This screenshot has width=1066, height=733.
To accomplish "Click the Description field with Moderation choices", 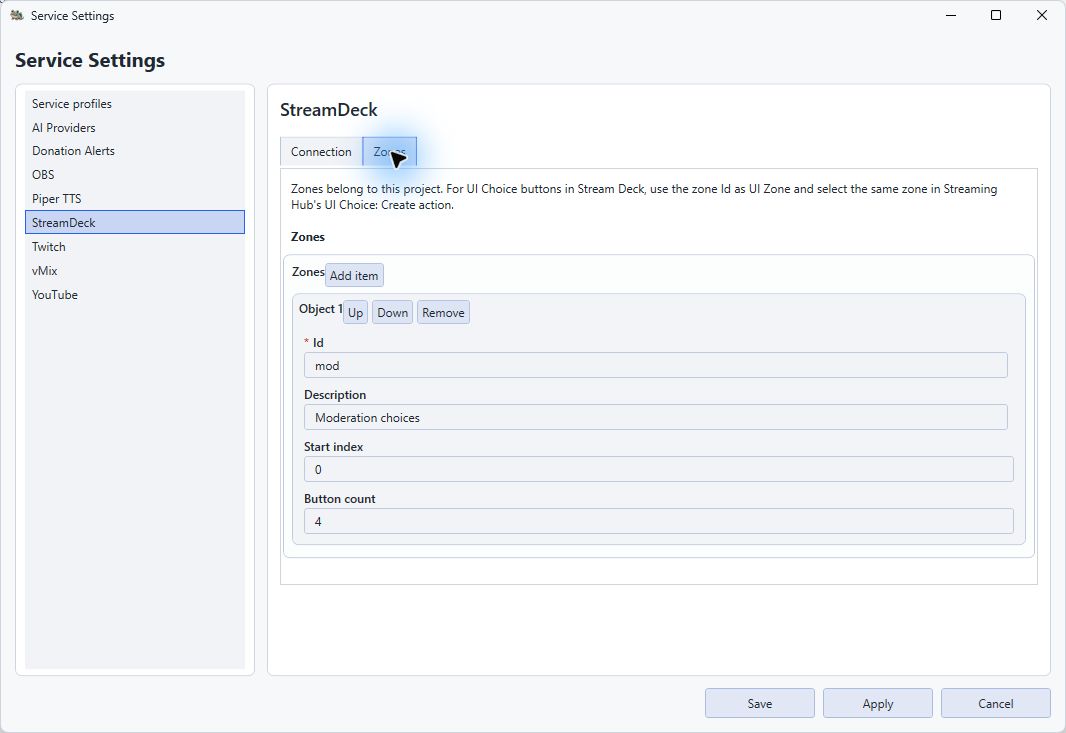I will (x=655, y=417).
